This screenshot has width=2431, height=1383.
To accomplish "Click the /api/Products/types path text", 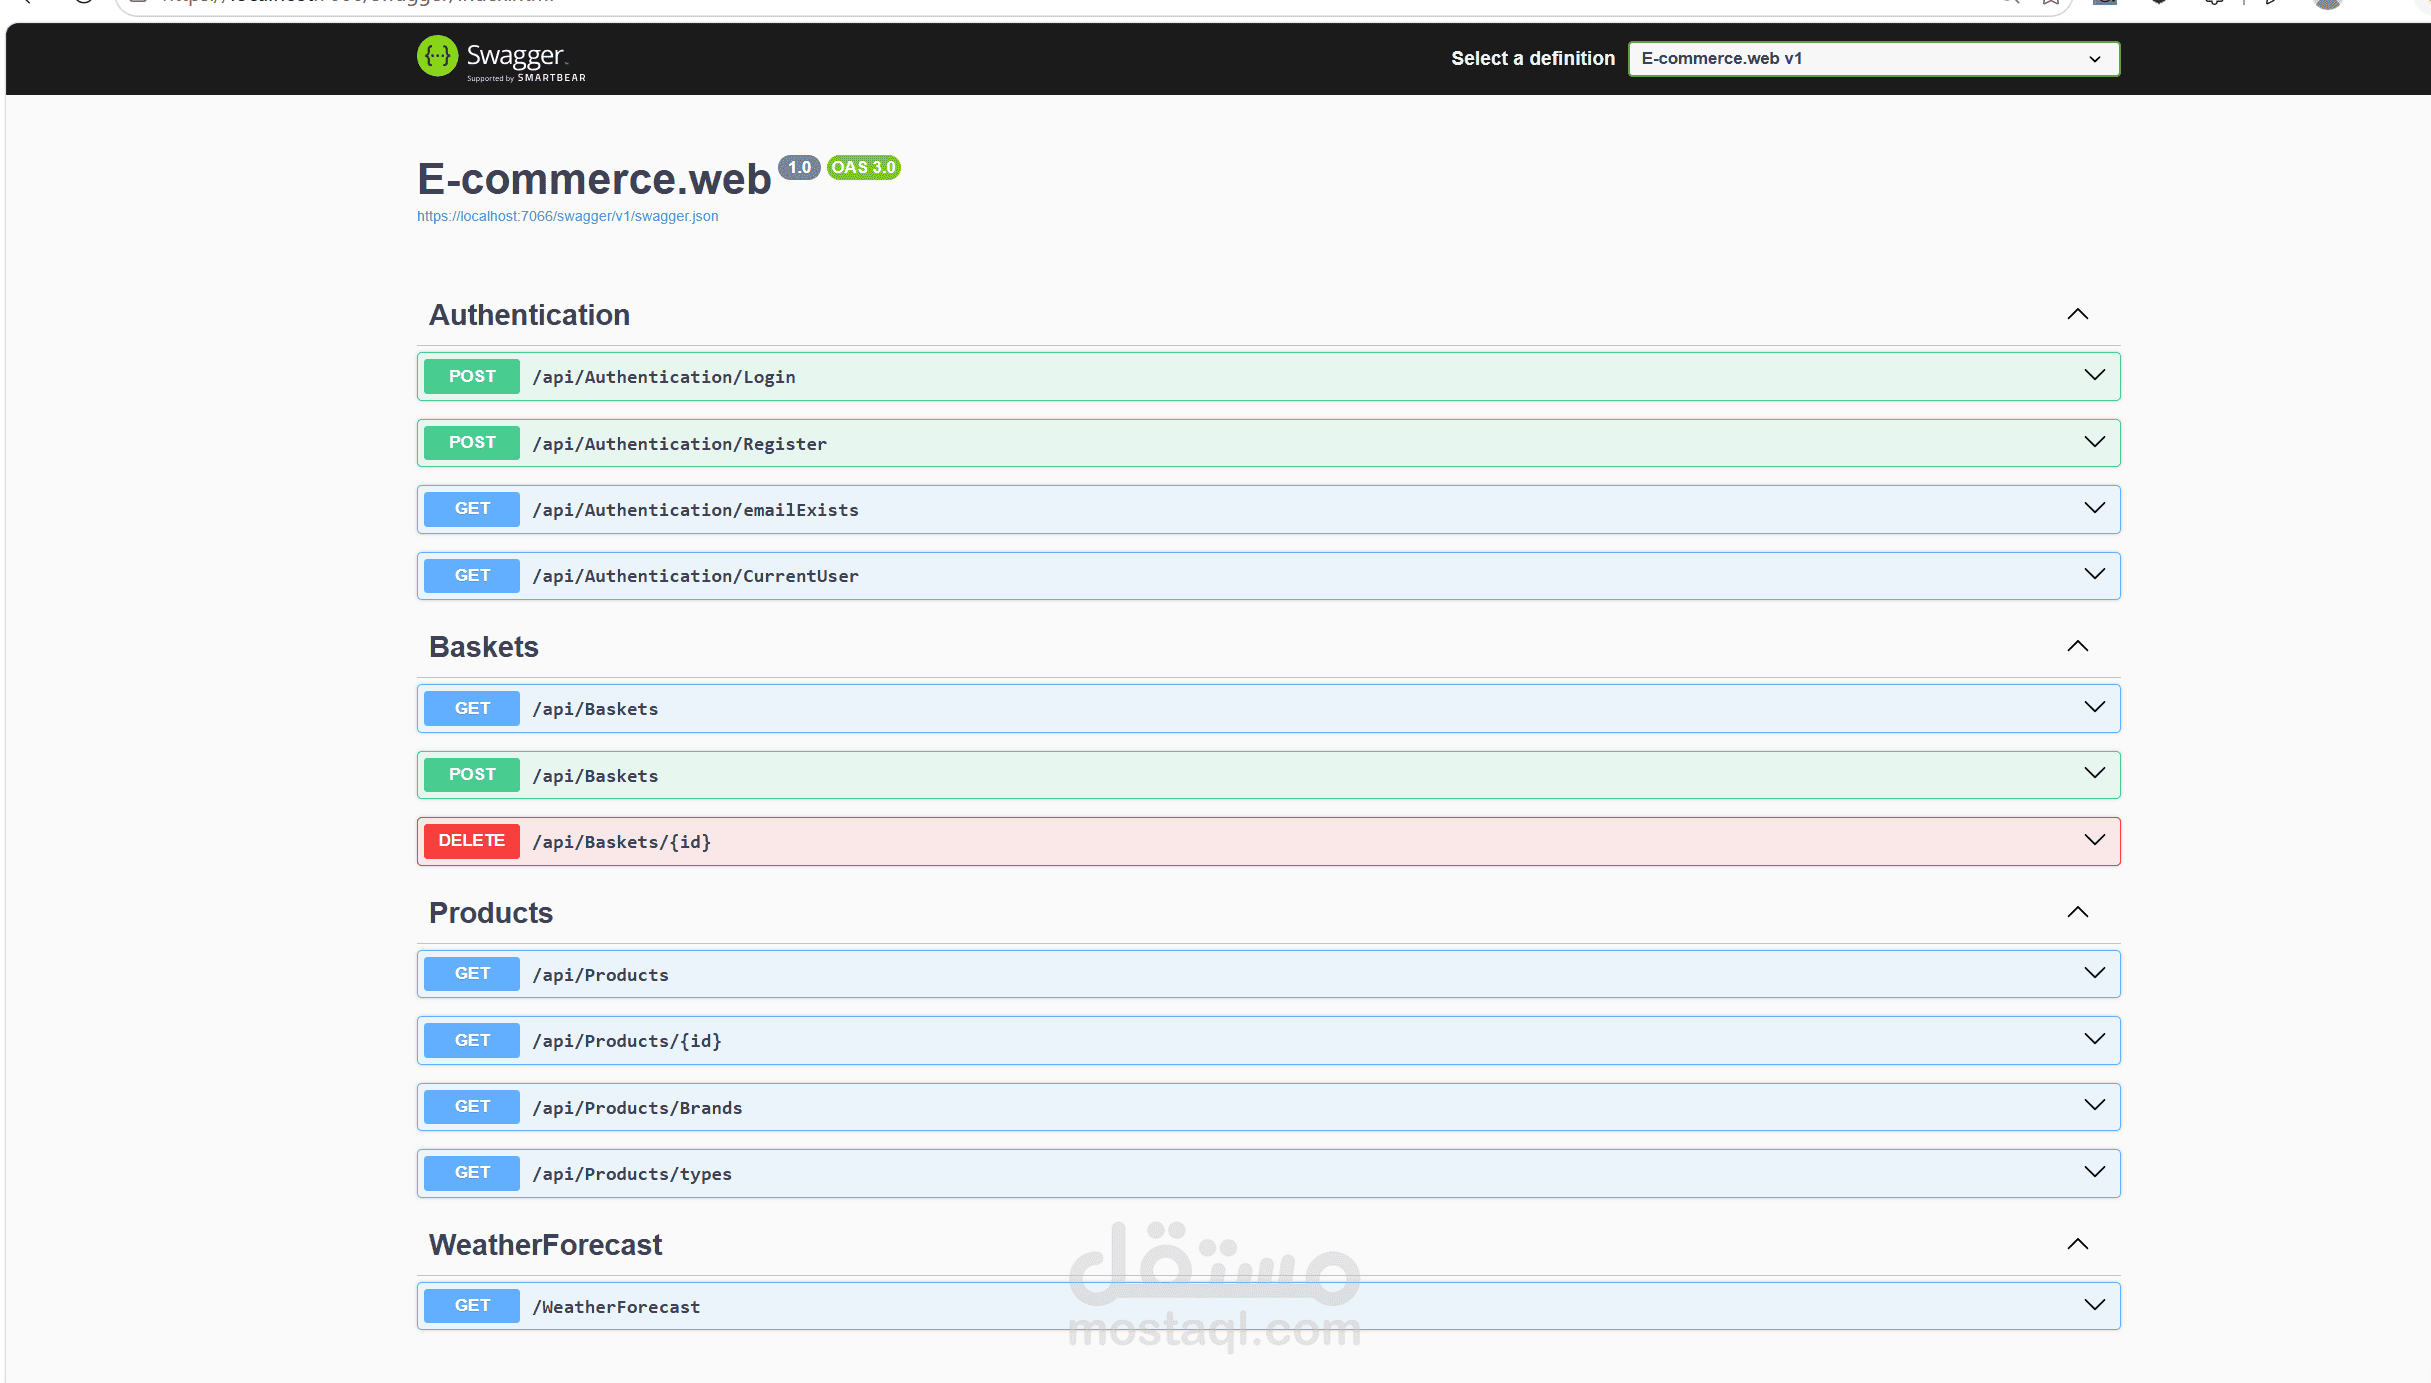I will [x=632, y=1174].
